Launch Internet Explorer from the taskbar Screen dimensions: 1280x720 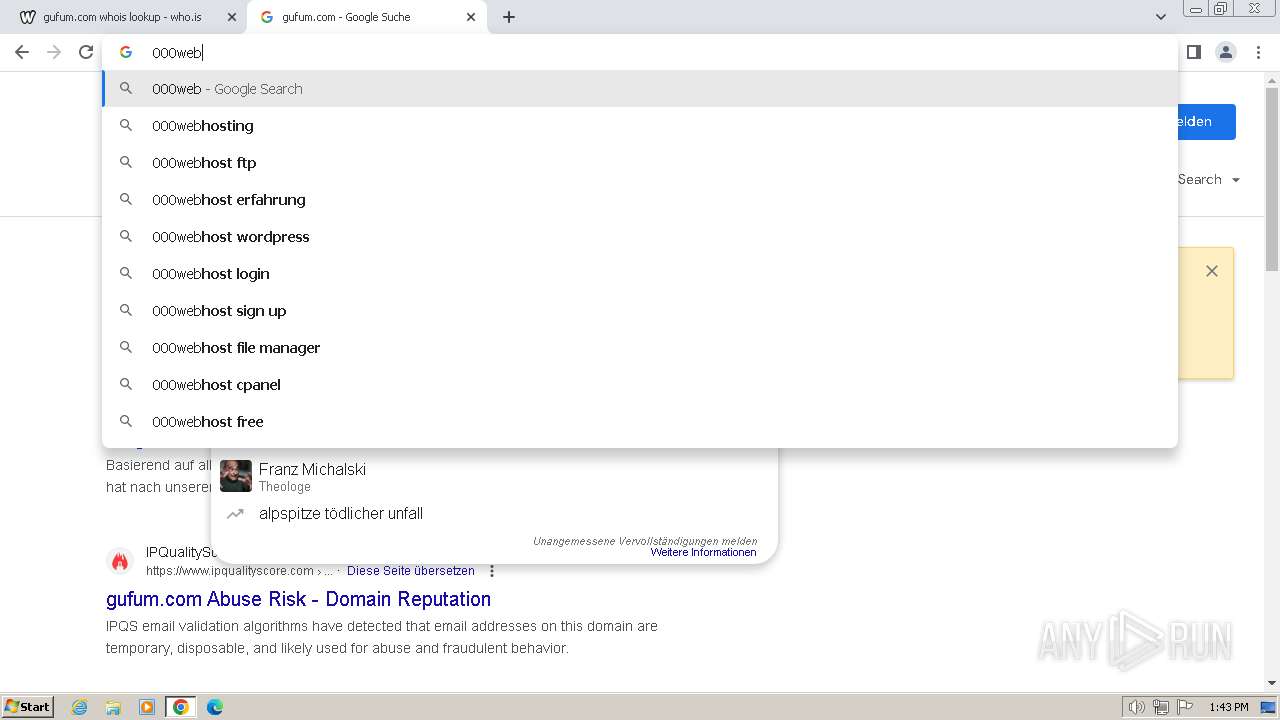tap(80, 707)
